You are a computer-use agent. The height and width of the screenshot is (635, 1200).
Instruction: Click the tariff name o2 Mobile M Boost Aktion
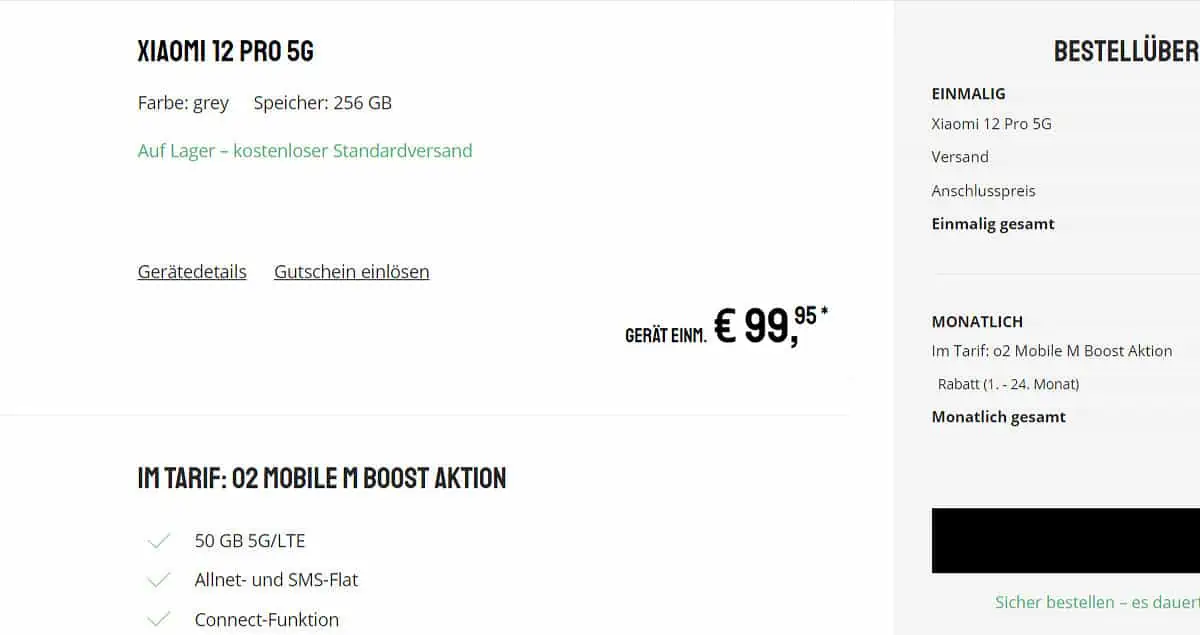point(1052,350)
